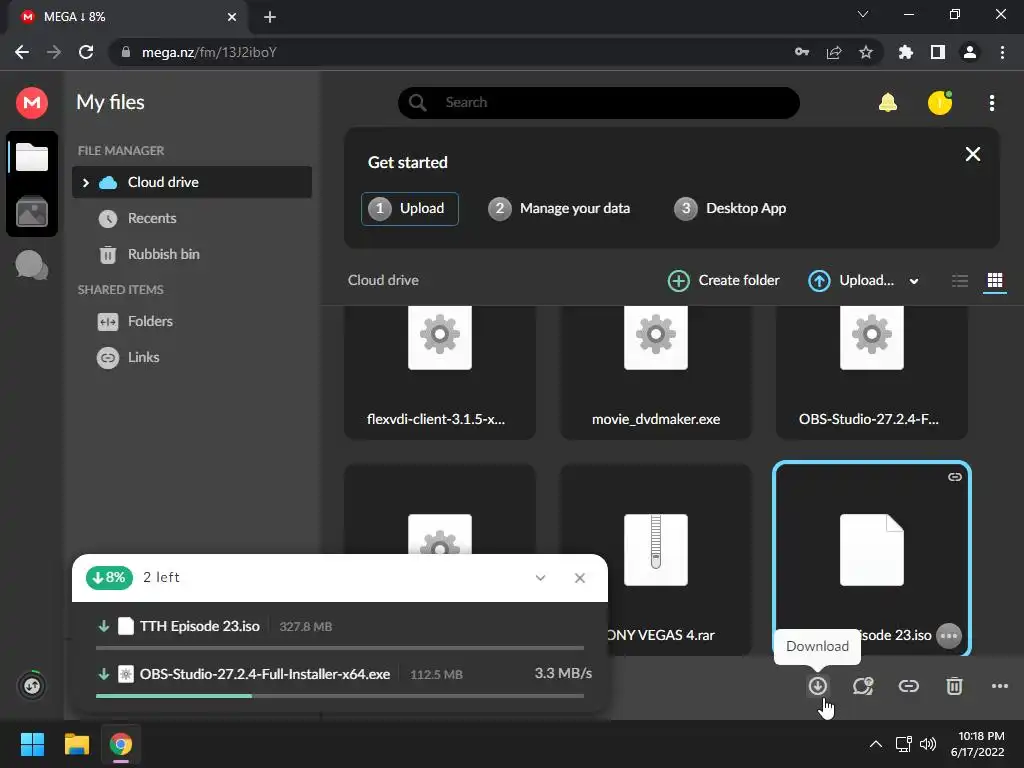
Task: Open the photos gallery sidebar icon
Action: 32,212
